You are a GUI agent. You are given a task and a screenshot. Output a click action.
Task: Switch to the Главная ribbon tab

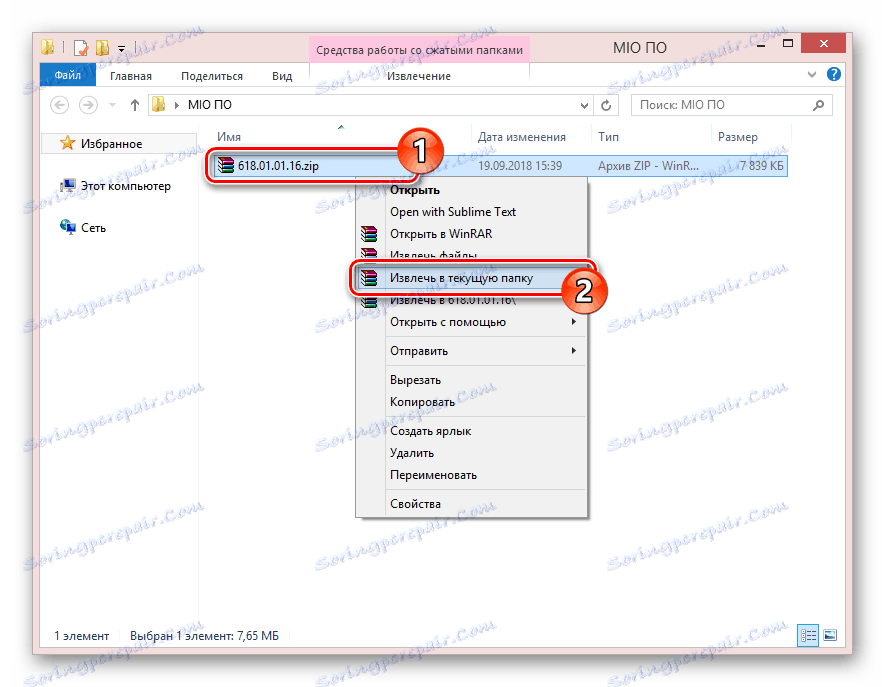(130, 76)
